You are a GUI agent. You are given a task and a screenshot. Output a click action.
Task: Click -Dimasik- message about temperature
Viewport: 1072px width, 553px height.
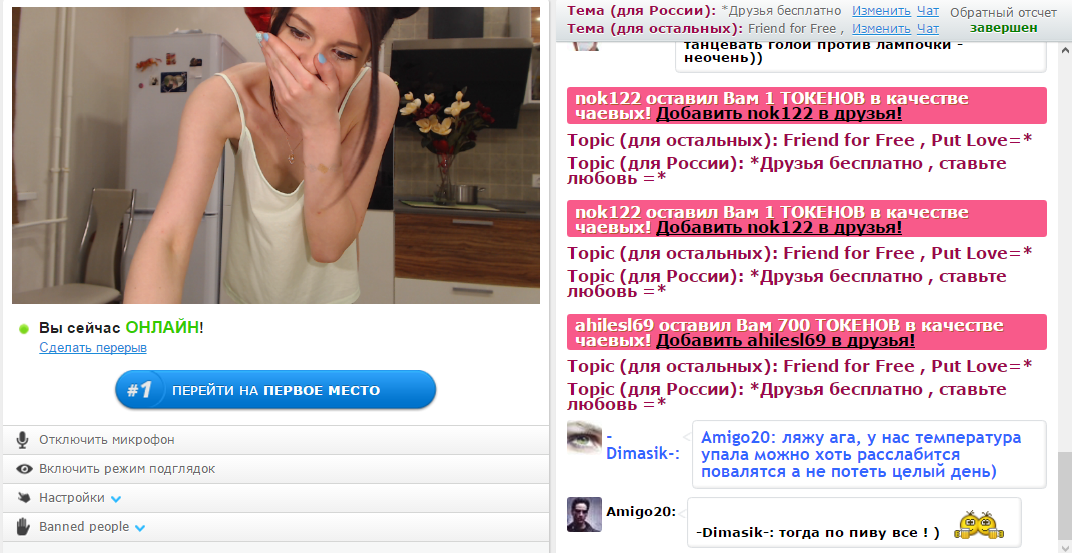pyautogui.click(x=869, y=455)
